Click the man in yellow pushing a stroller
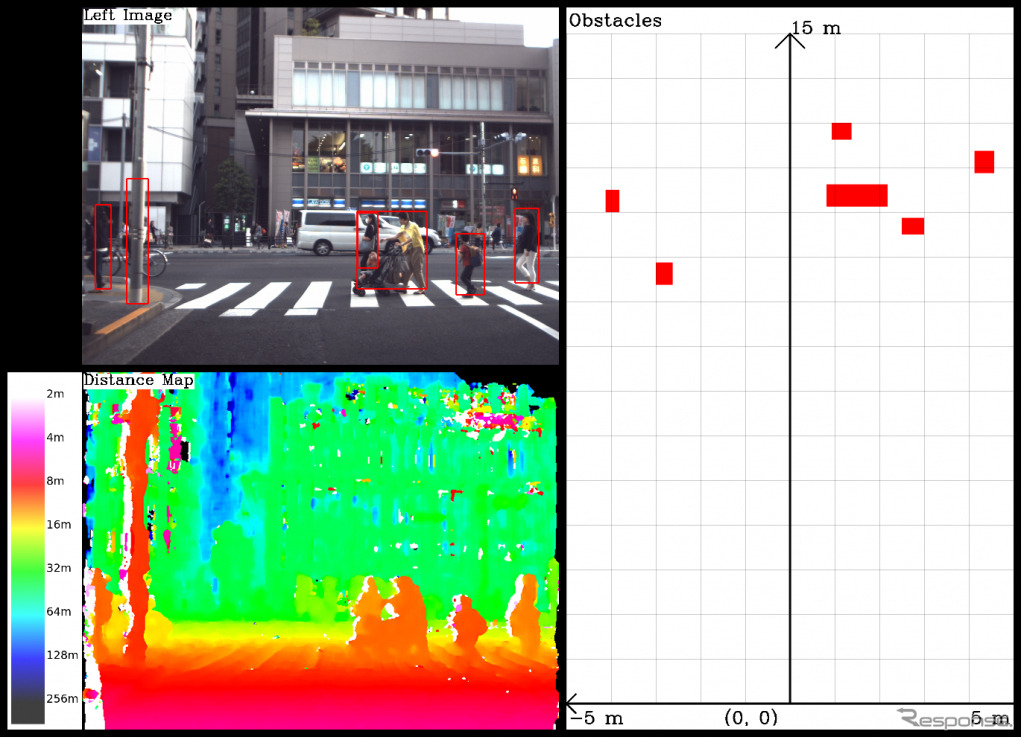1024x740 pixels. pyautogui.click(x=410, y=252)
